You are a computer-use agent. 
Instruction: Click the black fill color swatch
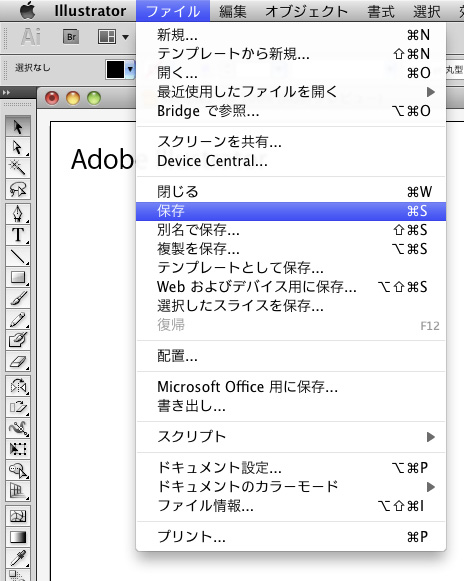pos(115,70)
